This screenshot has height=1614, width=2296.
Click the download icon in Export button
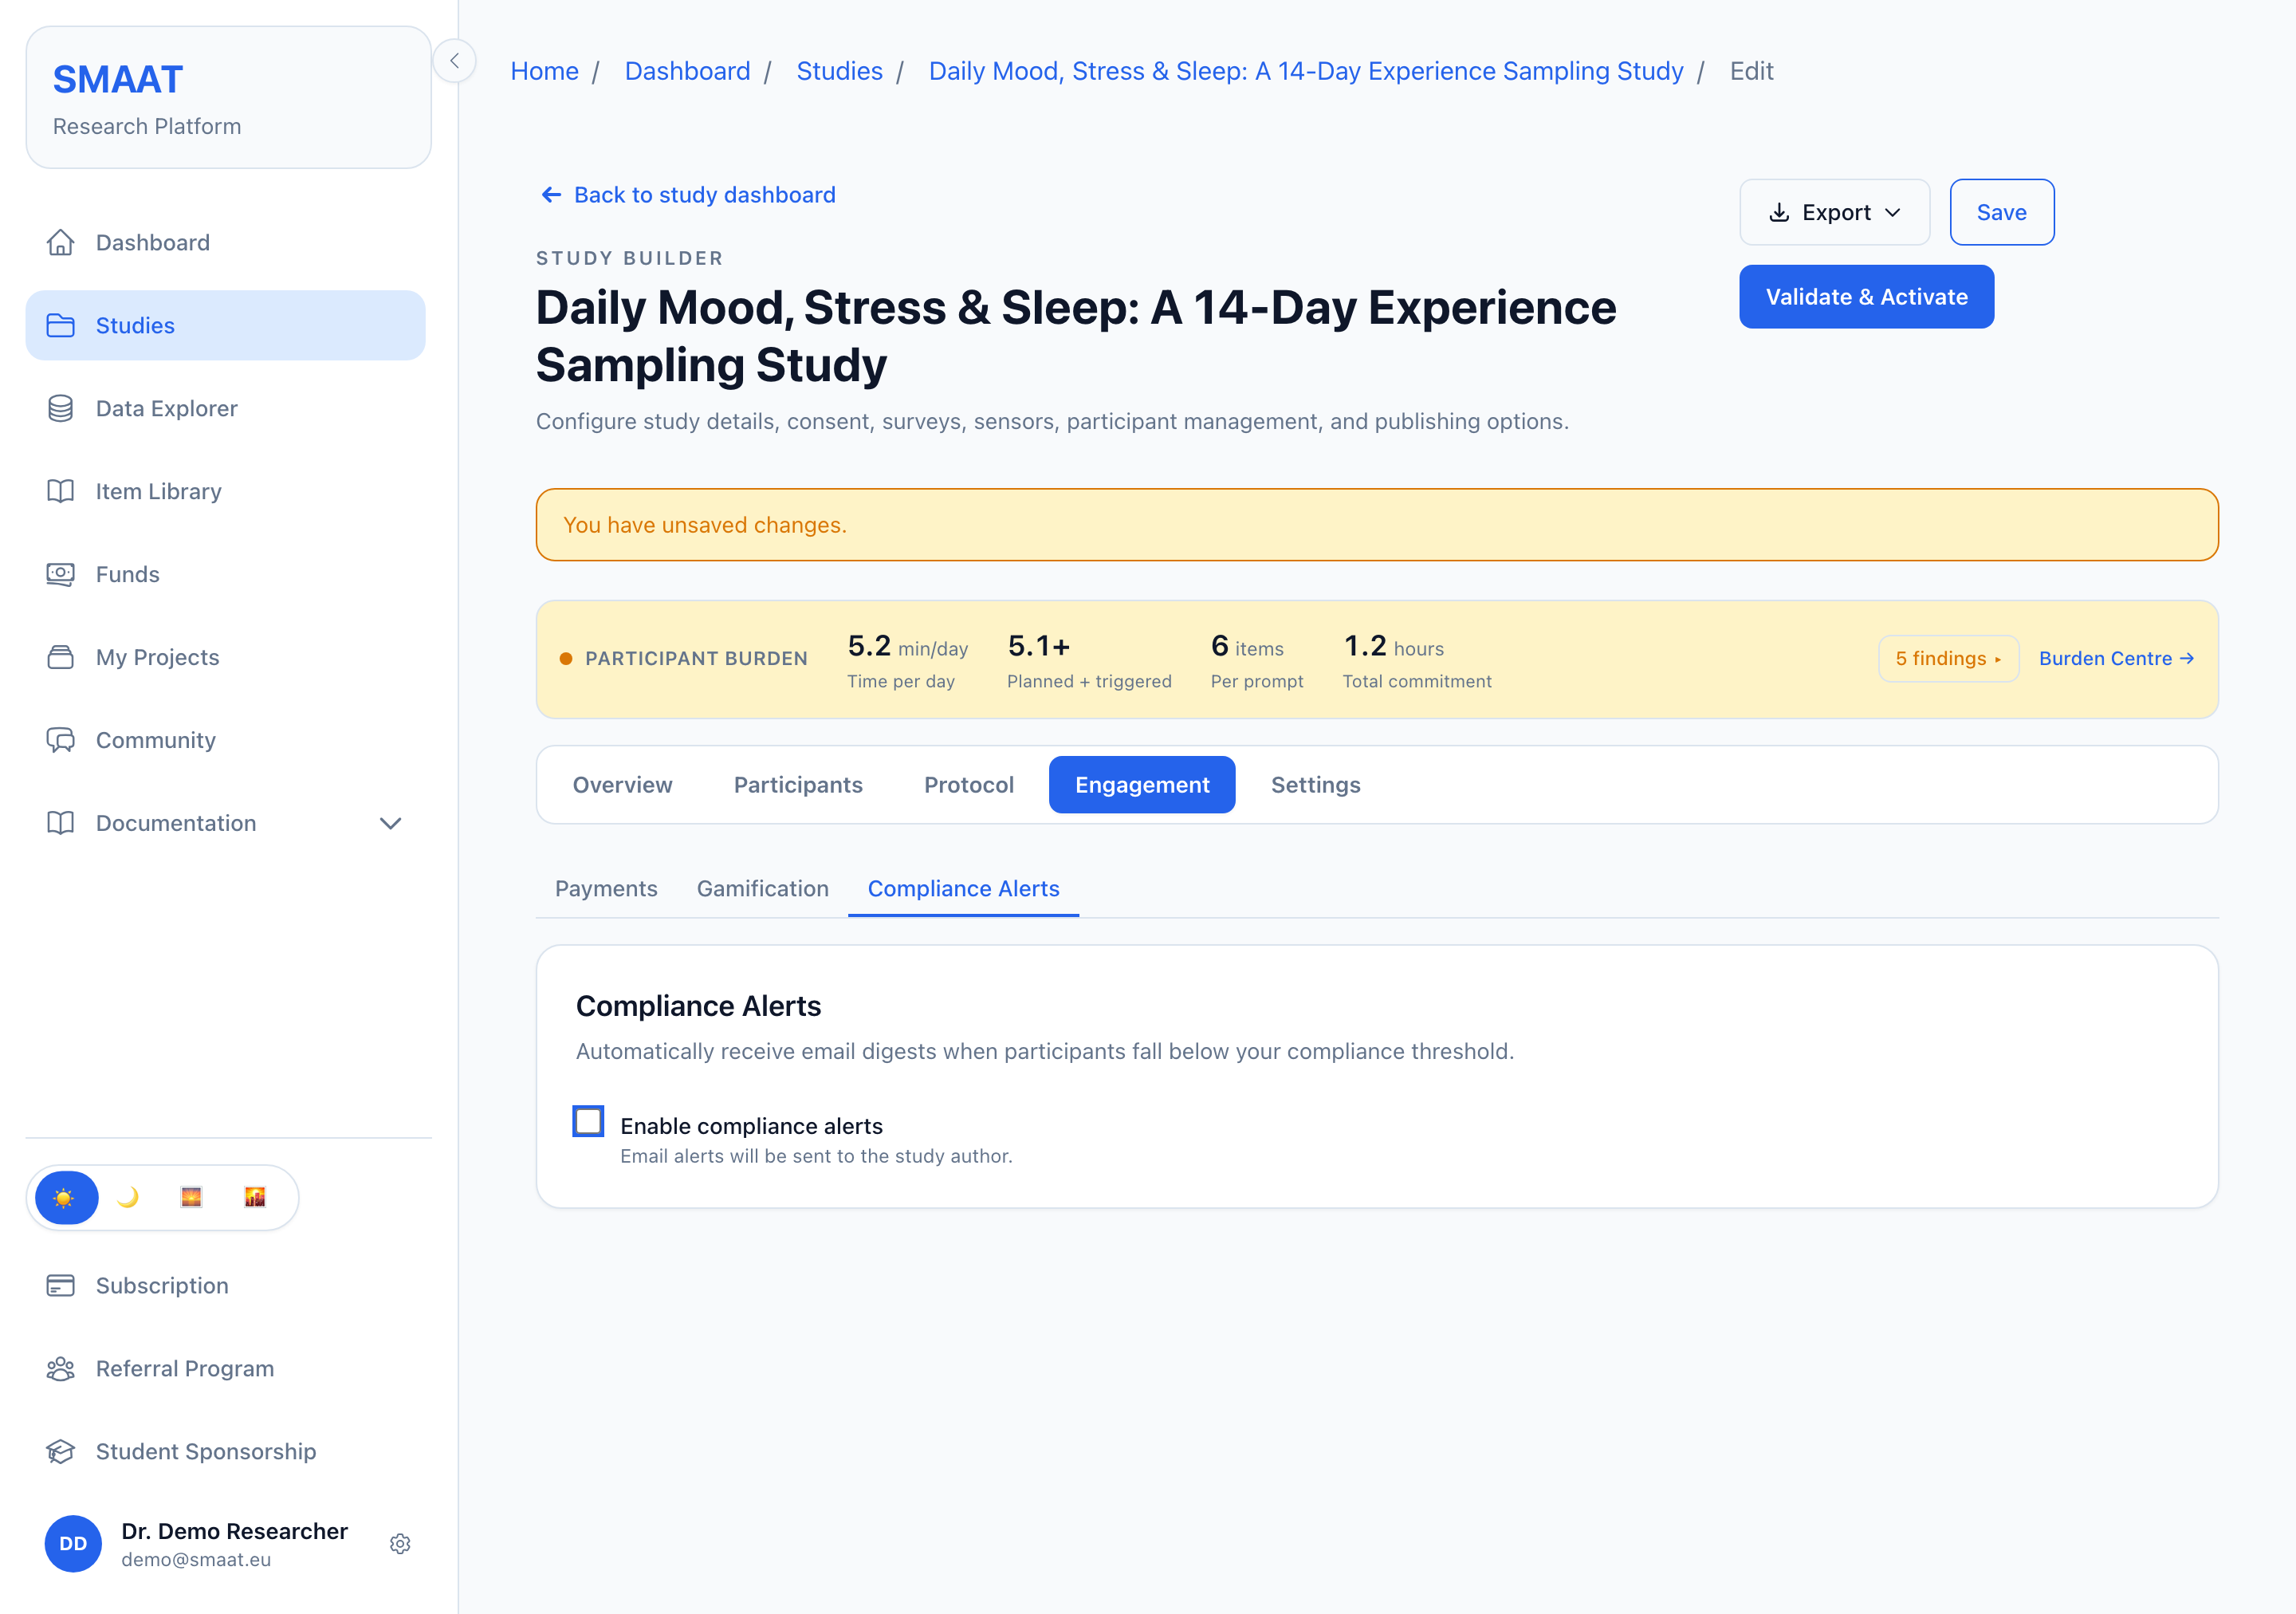1779,213
